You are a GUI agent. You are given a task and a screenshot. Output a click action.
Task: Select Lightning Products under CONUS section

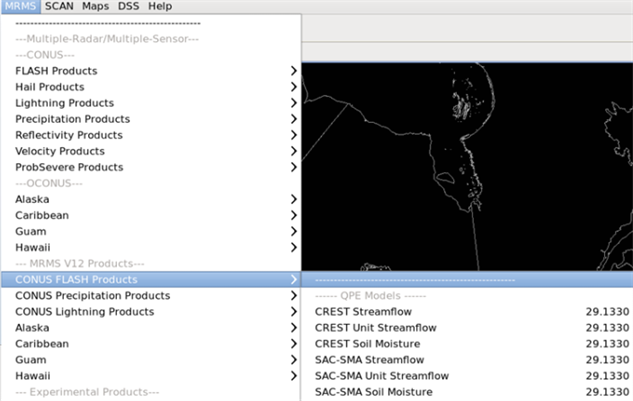pyautogui.click(x=151, y=103)
